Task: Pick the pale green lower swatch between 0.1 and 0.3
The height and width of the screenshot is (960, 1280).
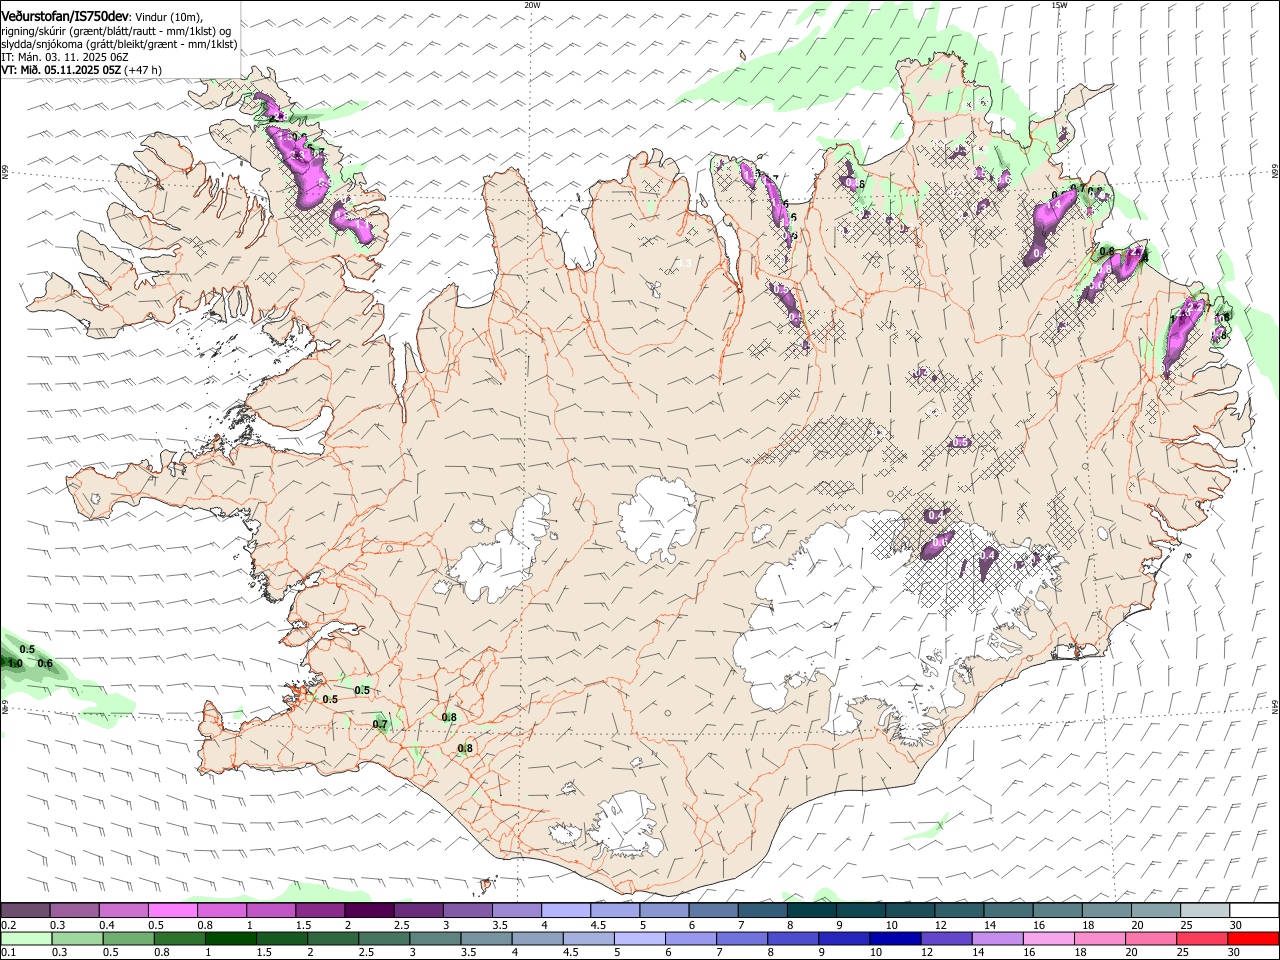Action: [x=26, y=939]
